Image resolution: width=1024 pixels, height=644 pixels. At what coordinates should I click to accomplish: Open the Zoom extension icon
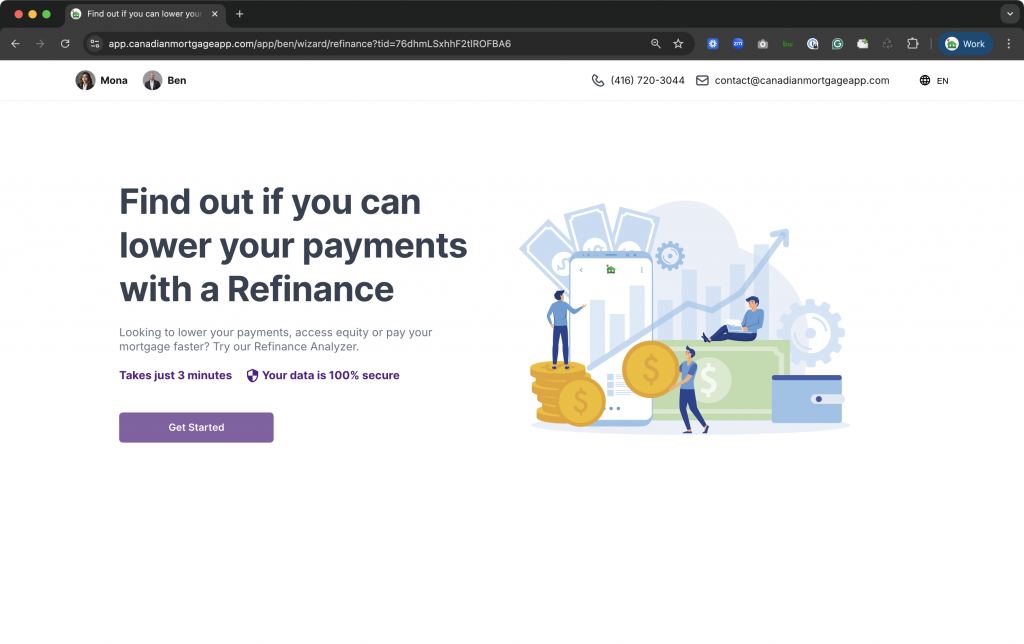pyautogui.click(x=738, y=44)
